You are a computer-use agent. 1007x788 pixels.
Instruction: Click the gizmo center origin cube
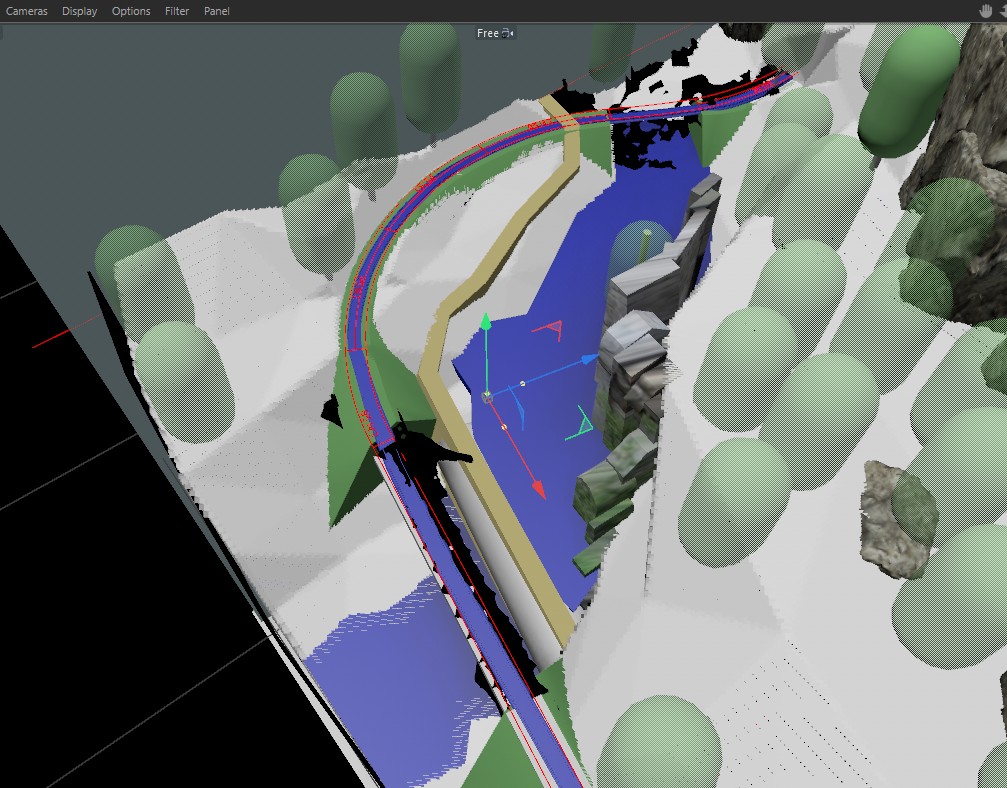point(487,397)
